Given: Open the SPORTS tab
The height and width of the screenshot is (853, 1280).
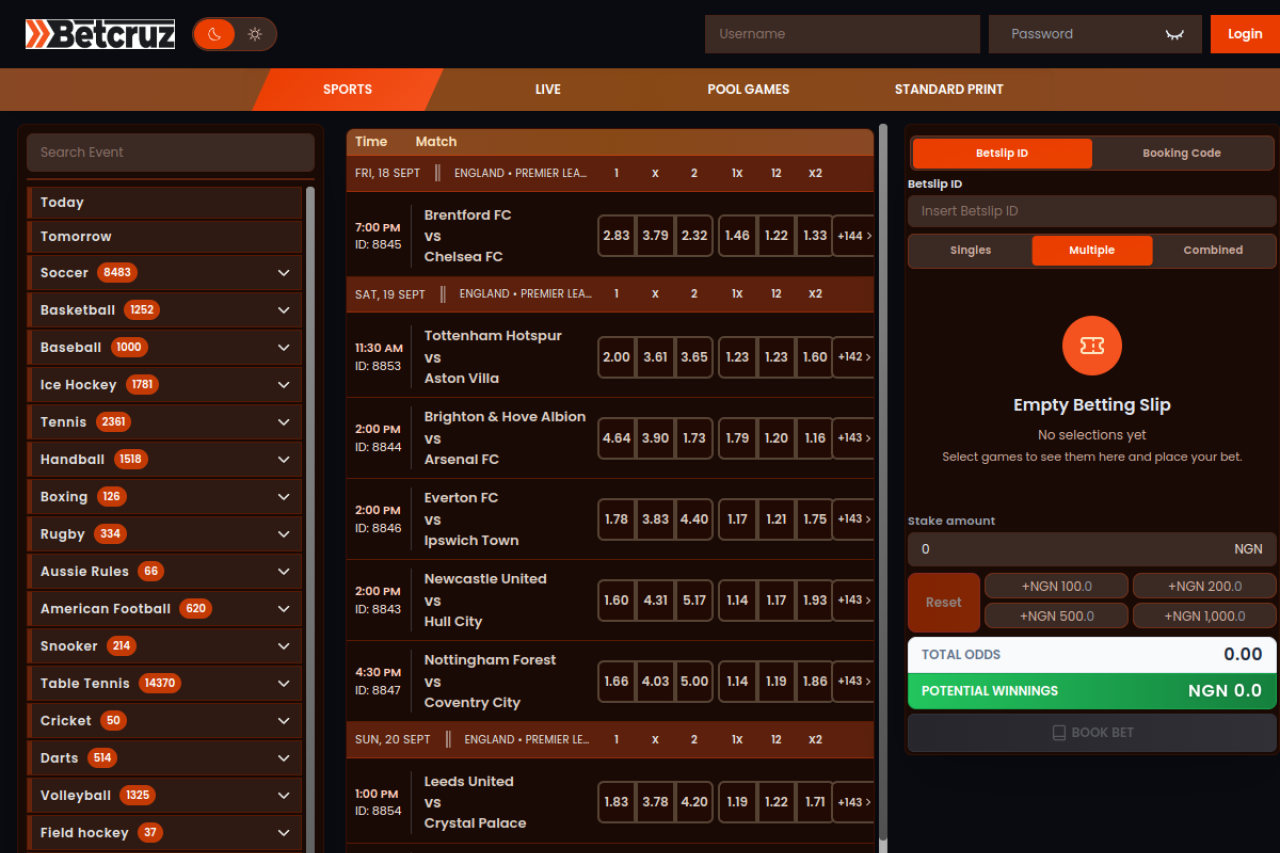Looking at the screenshot, I should pos(347,89).
